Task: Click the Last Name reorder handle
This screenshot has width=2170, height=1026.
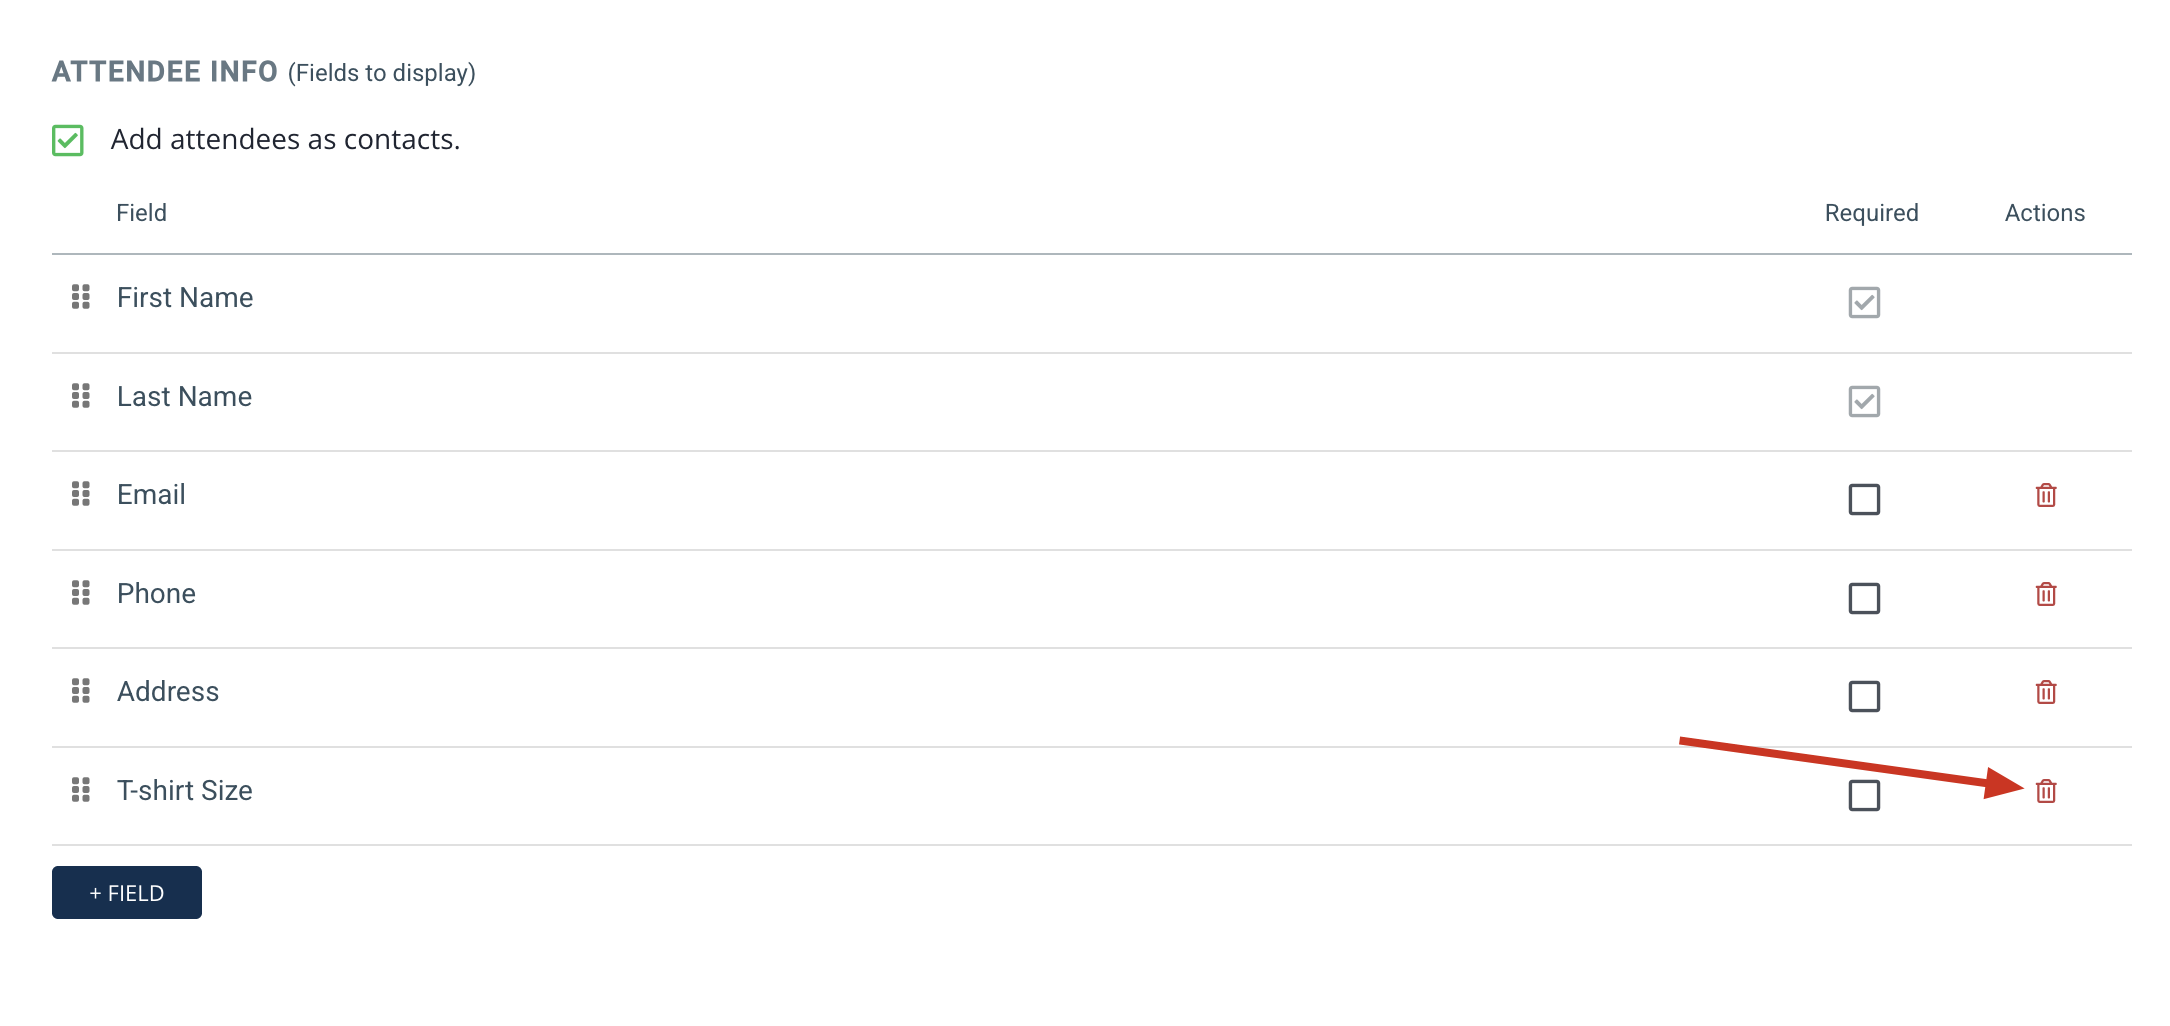Action: pyautogui.click(x=81, y=396)
